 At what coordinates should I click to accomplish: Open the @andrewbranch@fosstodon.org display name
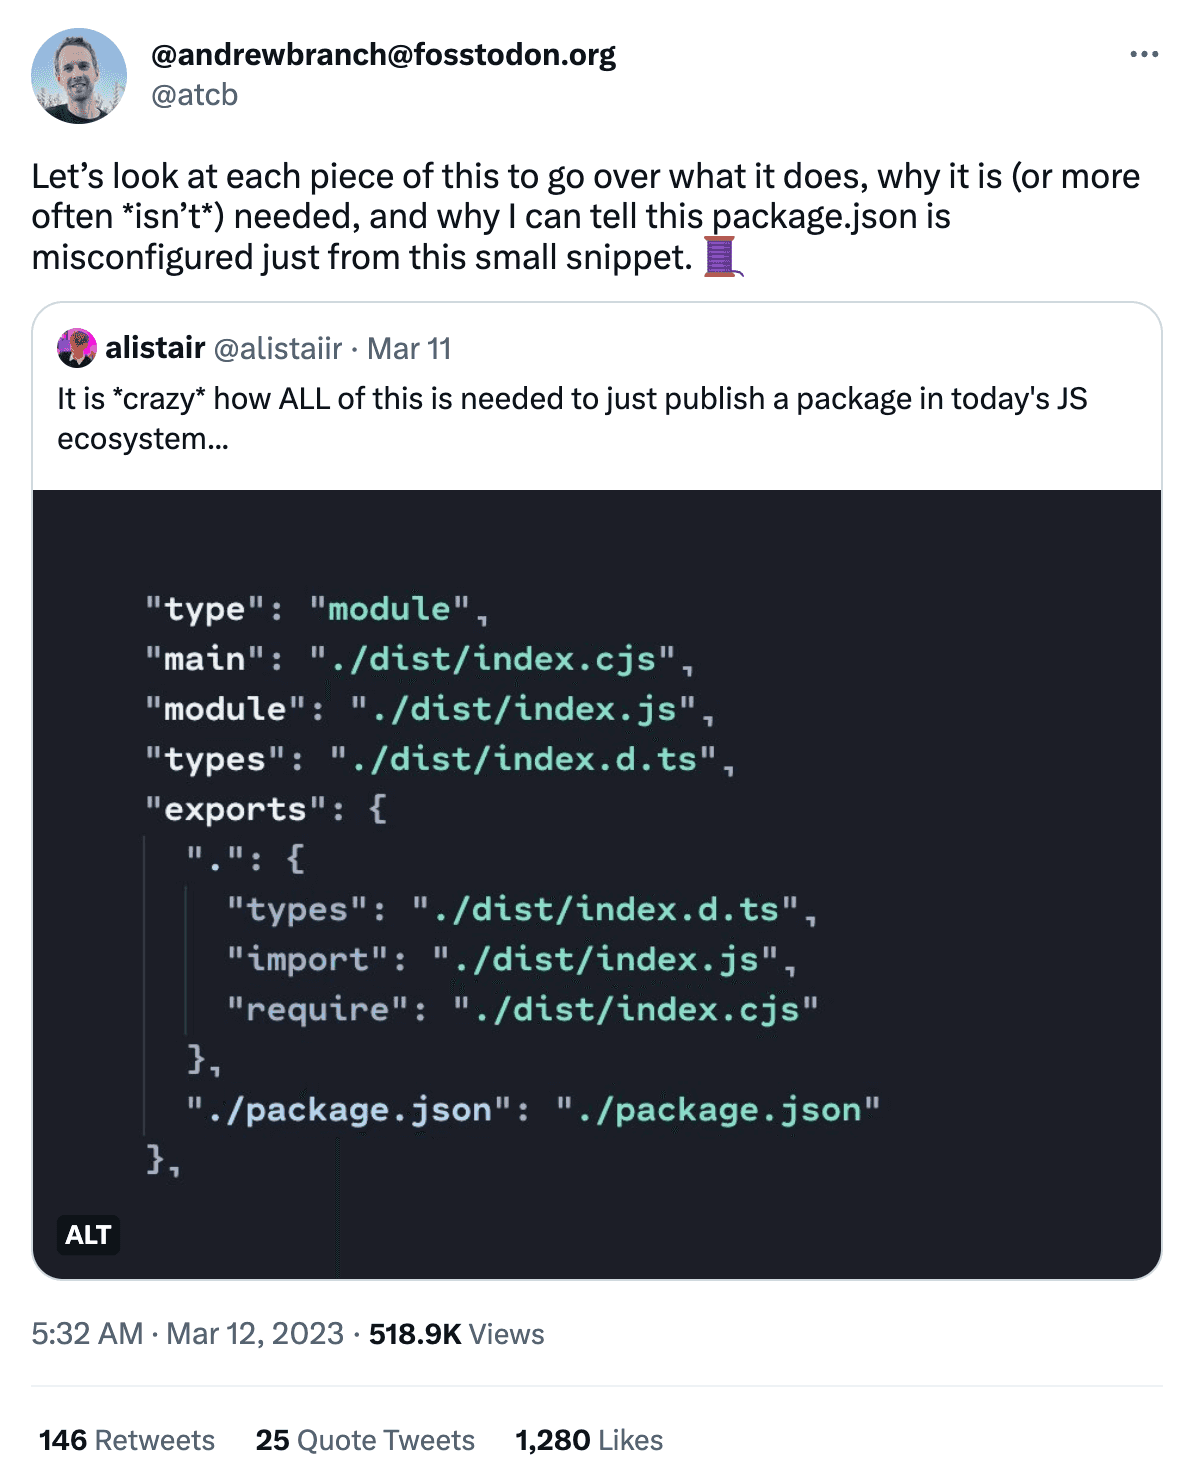pos(383,54)
